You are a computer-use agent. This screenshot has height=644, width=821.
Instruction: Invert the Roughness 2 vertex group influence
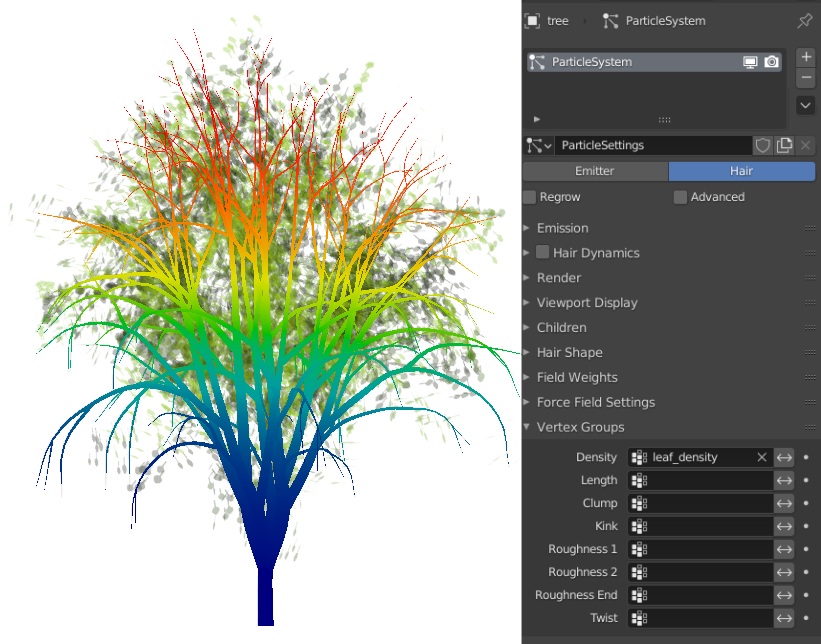[784, 572]
